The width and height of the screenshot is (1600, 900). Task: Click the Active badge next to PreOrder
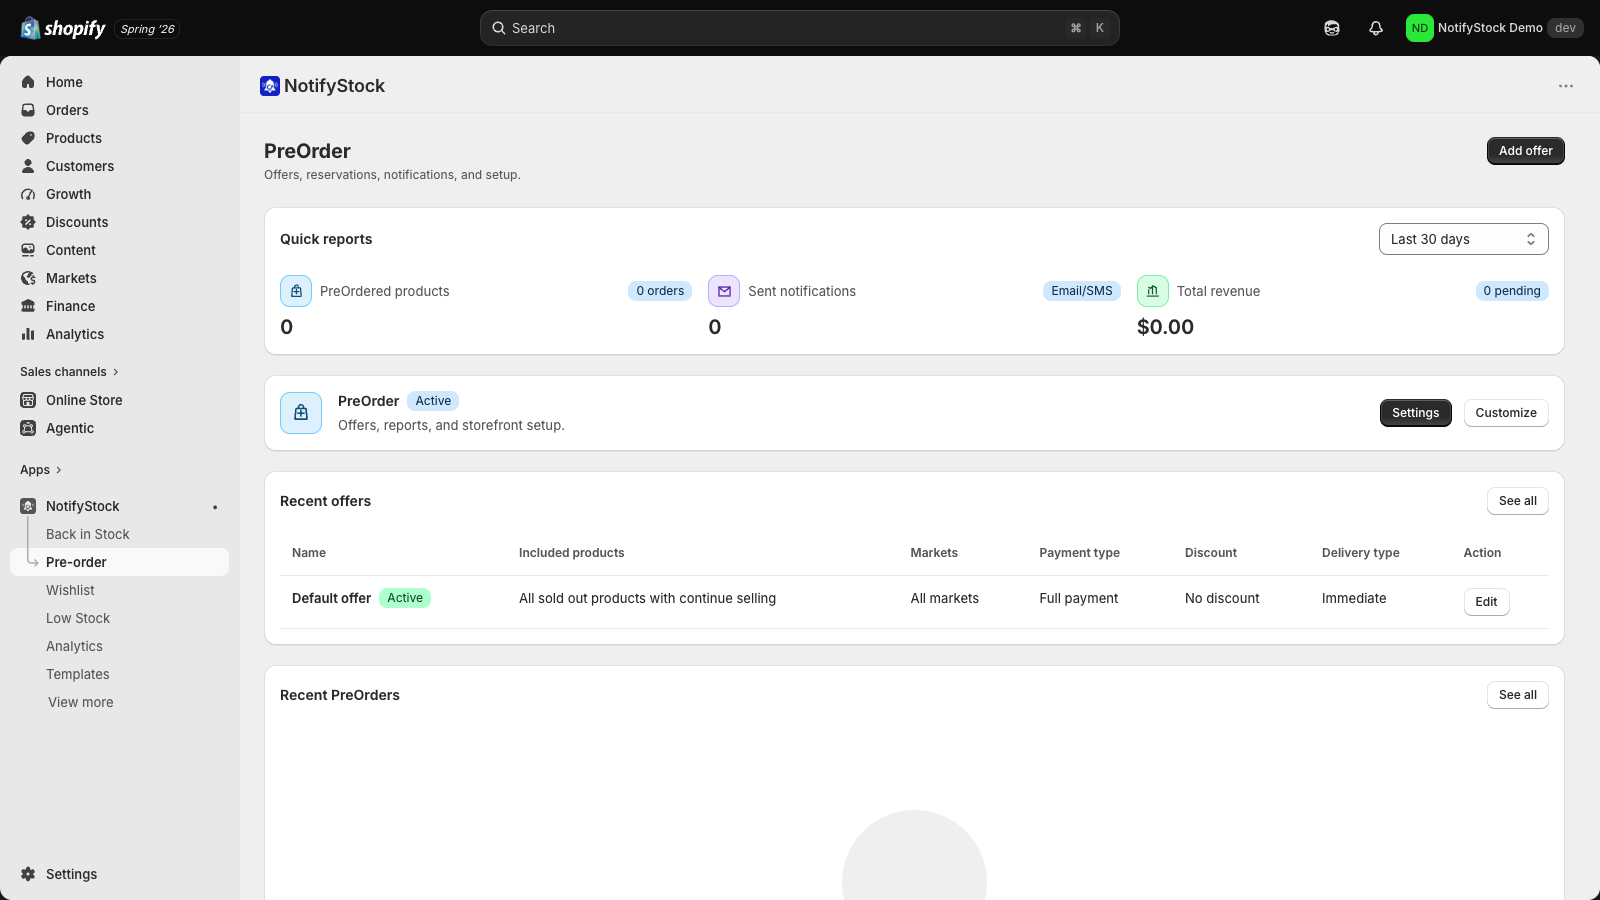[x=433, y=401]
